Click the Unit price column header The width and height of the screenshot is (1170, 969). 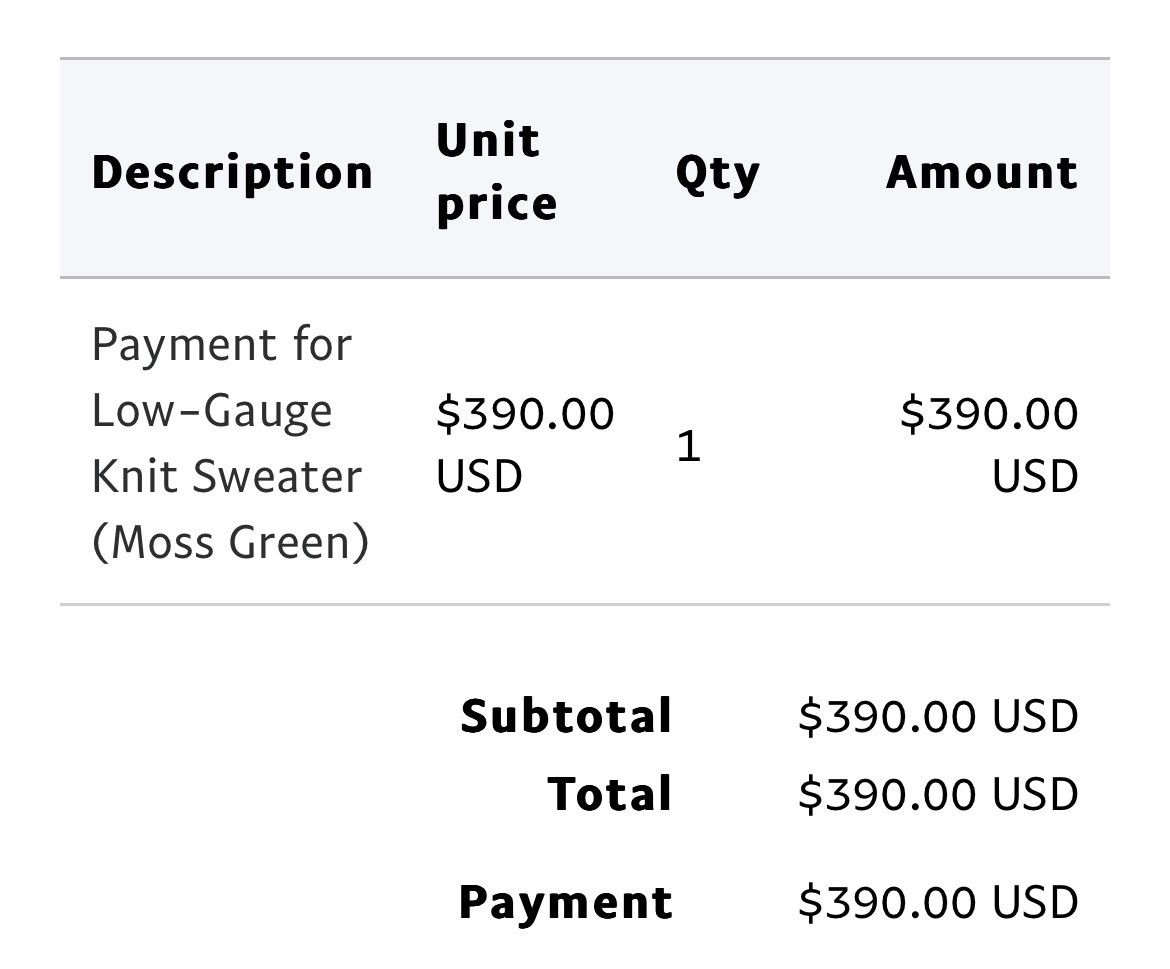pyautogui.click(x=497, y=172)
